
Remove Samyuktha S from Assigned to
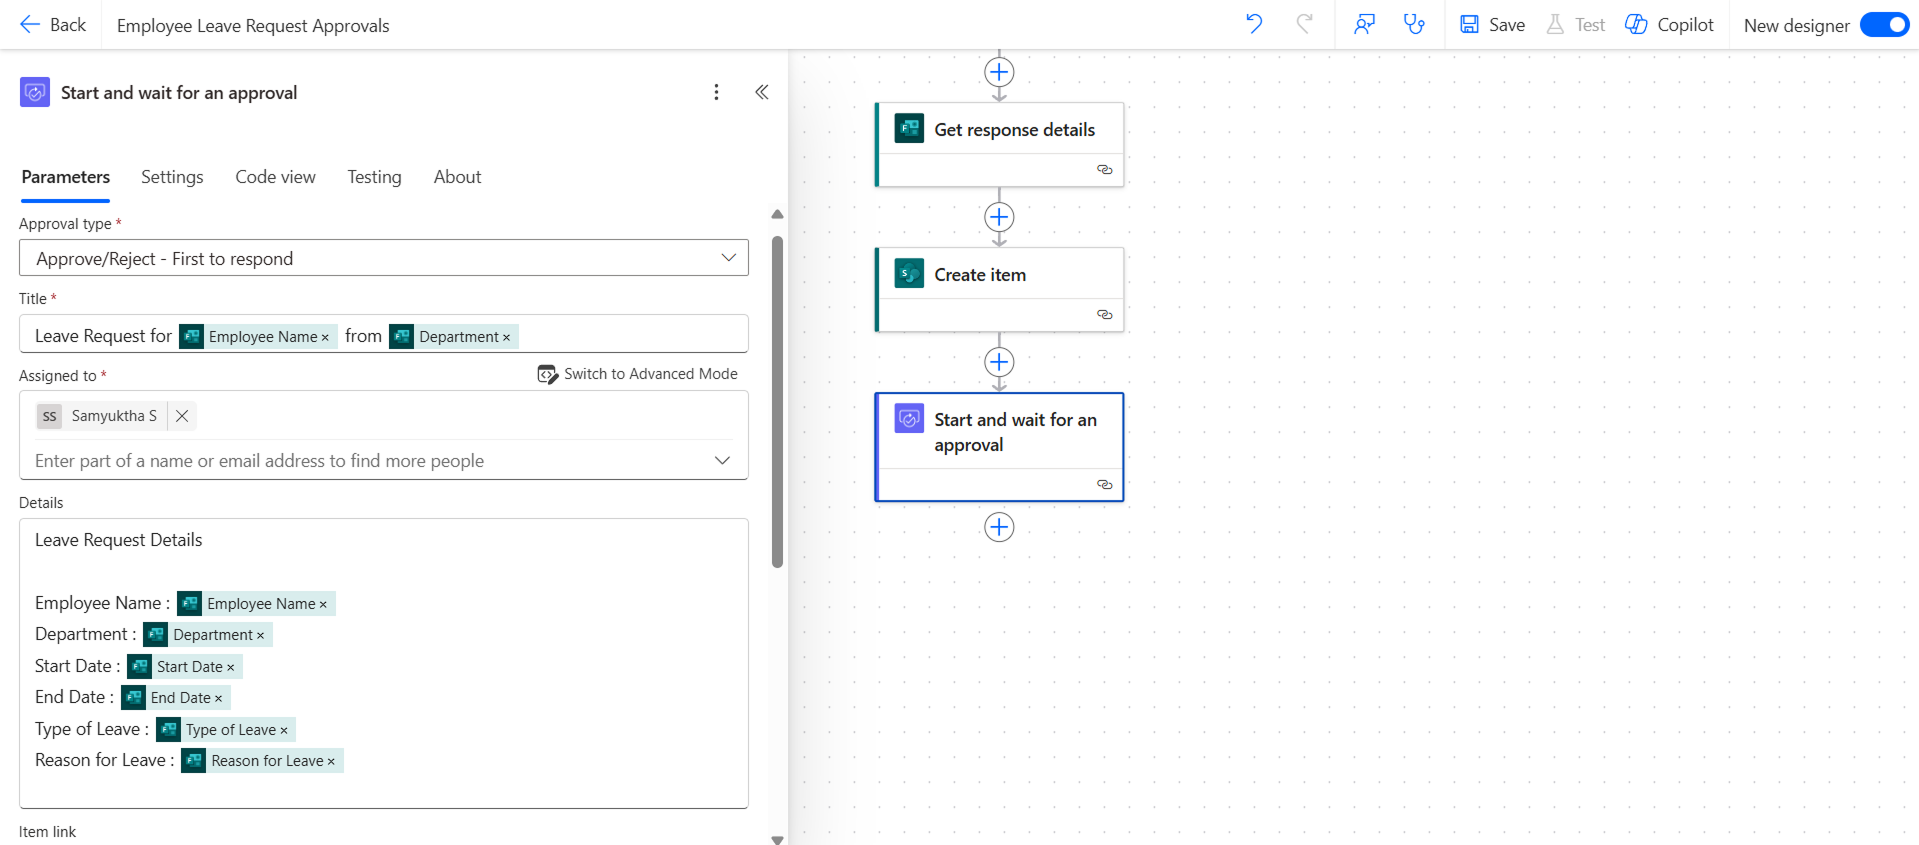point(182,416)
